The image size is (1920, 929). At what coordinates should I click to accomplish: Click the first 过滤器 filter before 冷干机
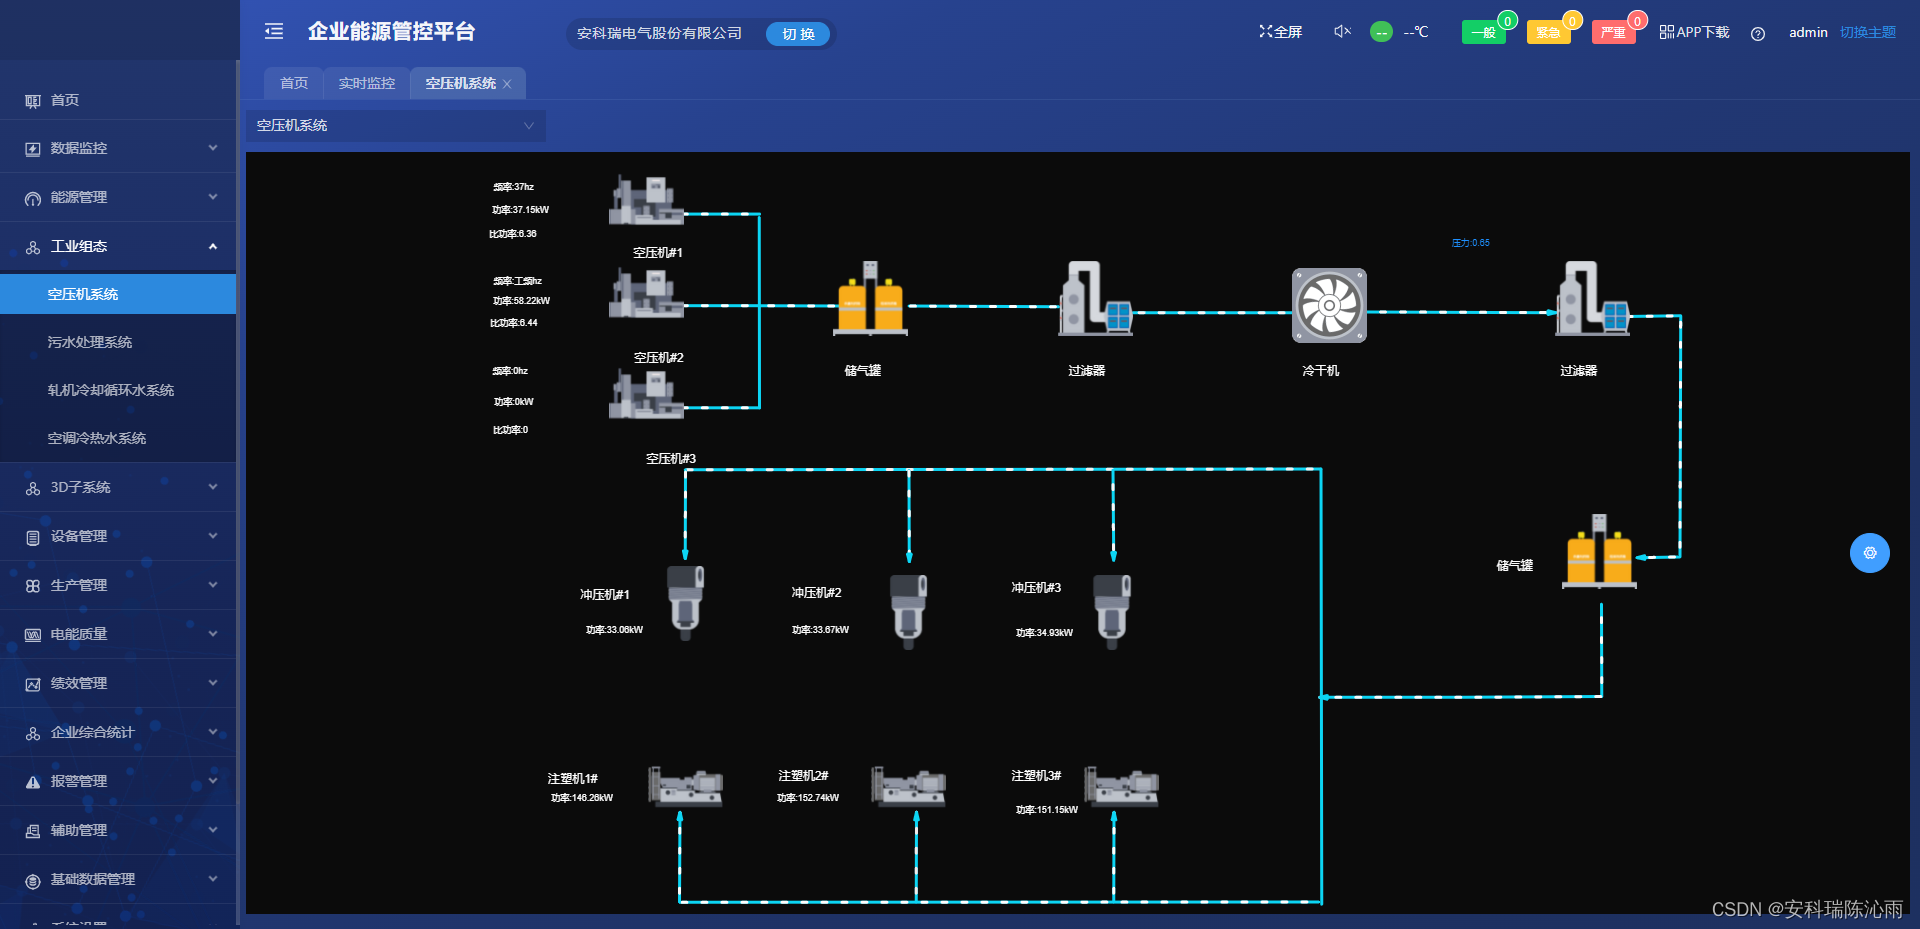point(1095,298)
